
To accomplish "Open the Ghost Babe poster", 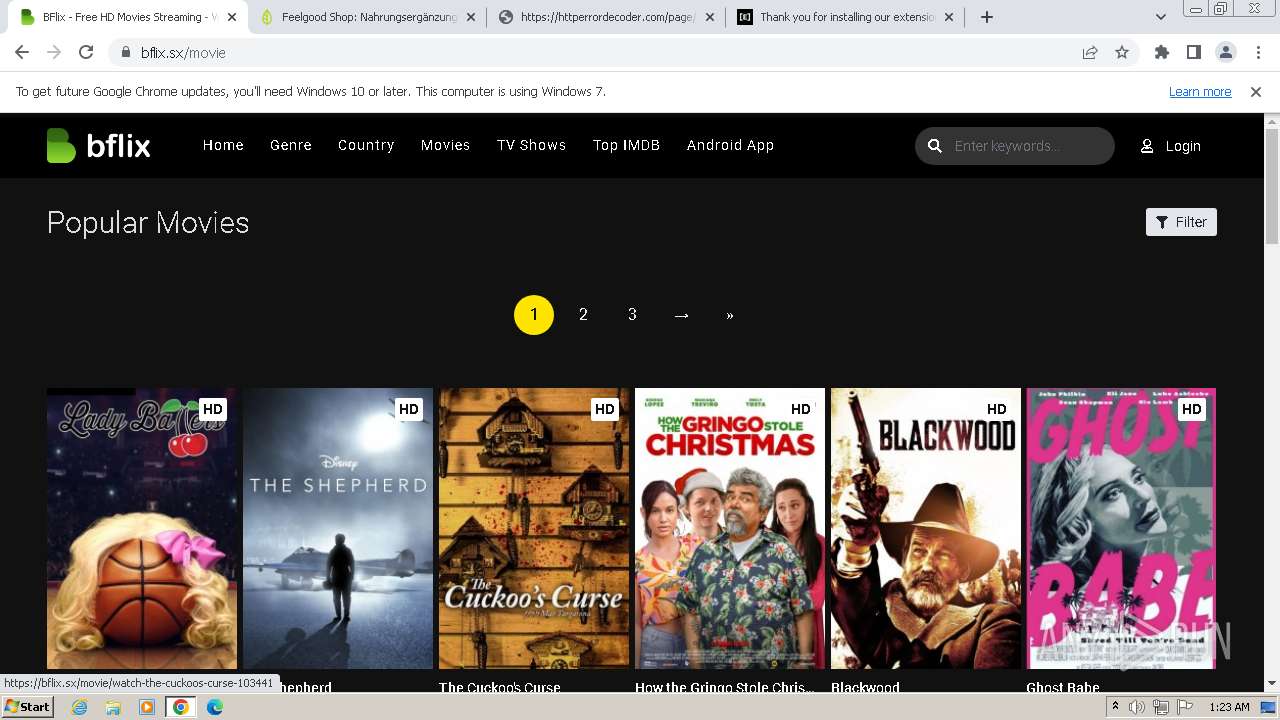I will click(1121, 529).
